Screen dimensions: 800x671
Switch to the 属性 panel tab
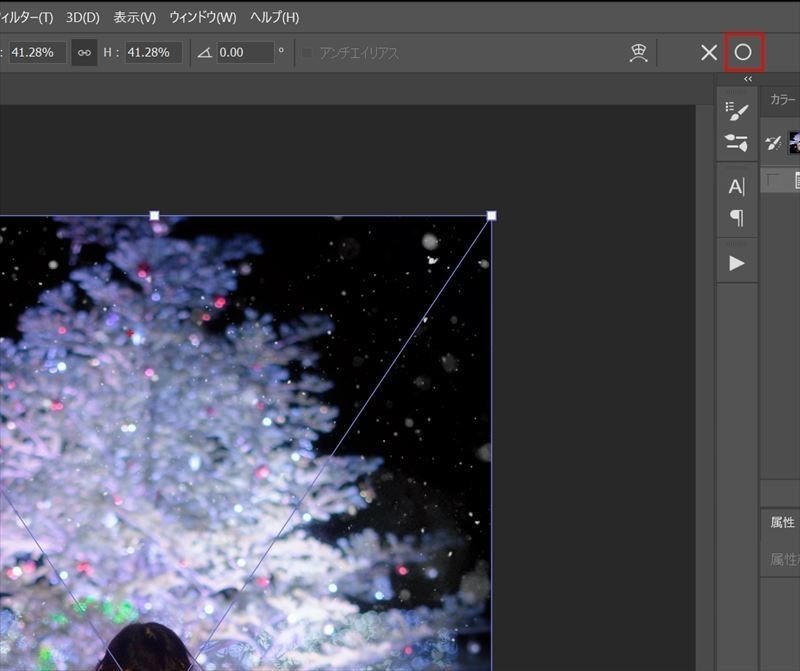(x=782, y=522)
